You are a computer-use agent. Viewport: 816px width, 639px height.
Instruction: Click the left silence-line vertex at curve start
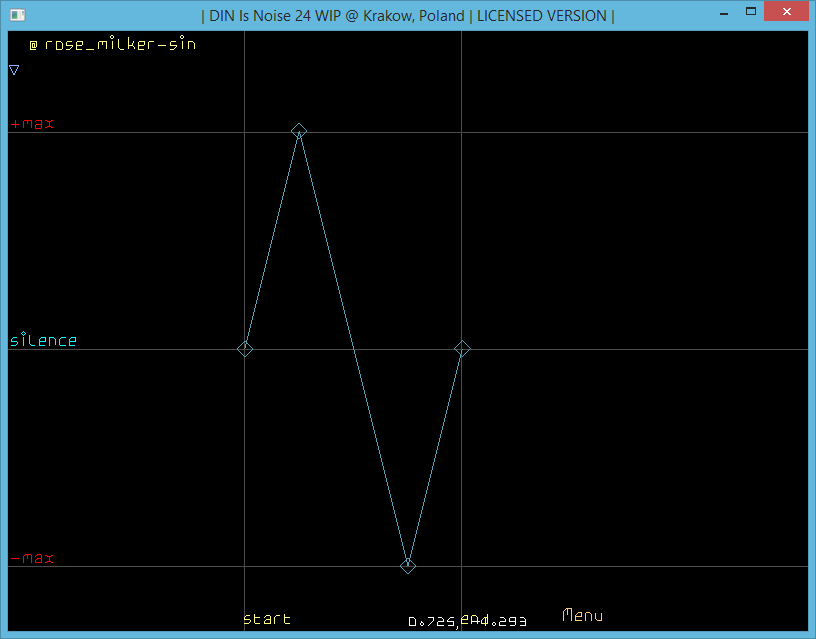[245, 349]
